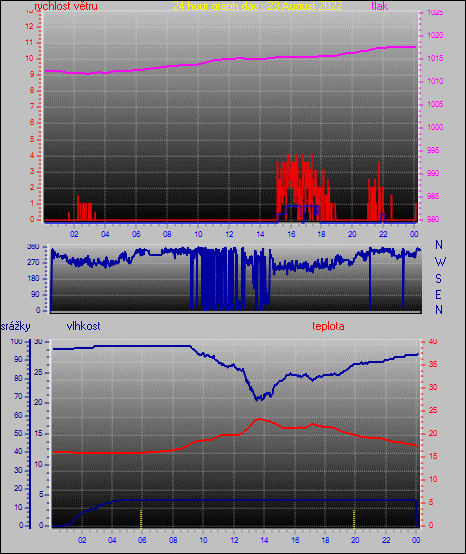Click the '16' hour label under wind speed graph
The image size is (466, 554).
291,234
